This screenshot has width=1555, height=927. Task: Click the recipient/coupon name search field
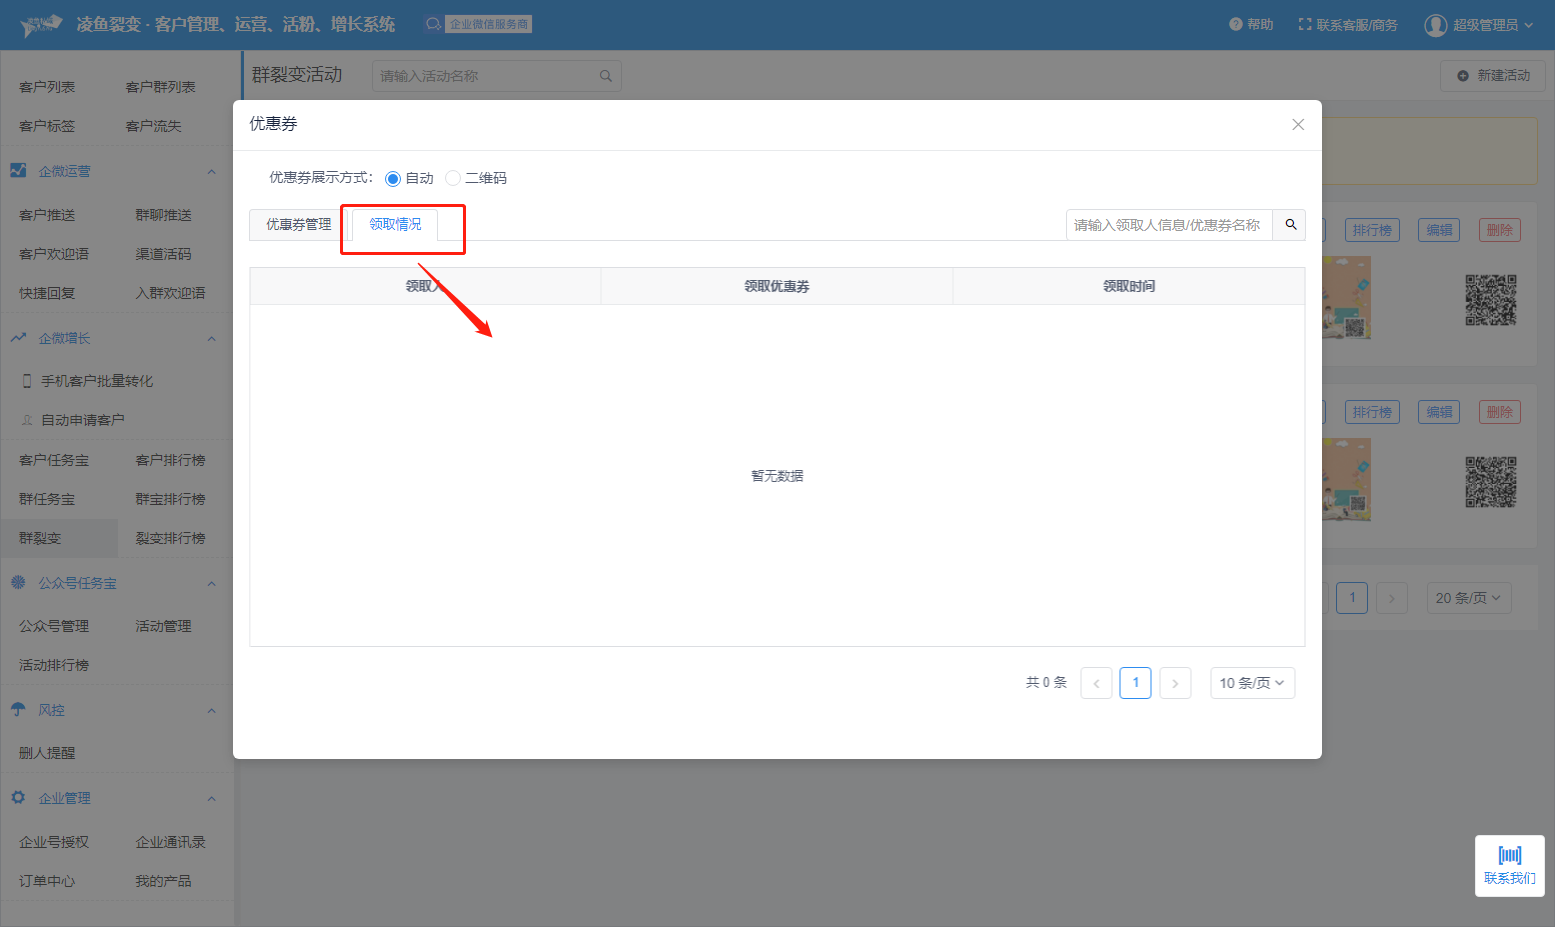tap(1168, 225)
